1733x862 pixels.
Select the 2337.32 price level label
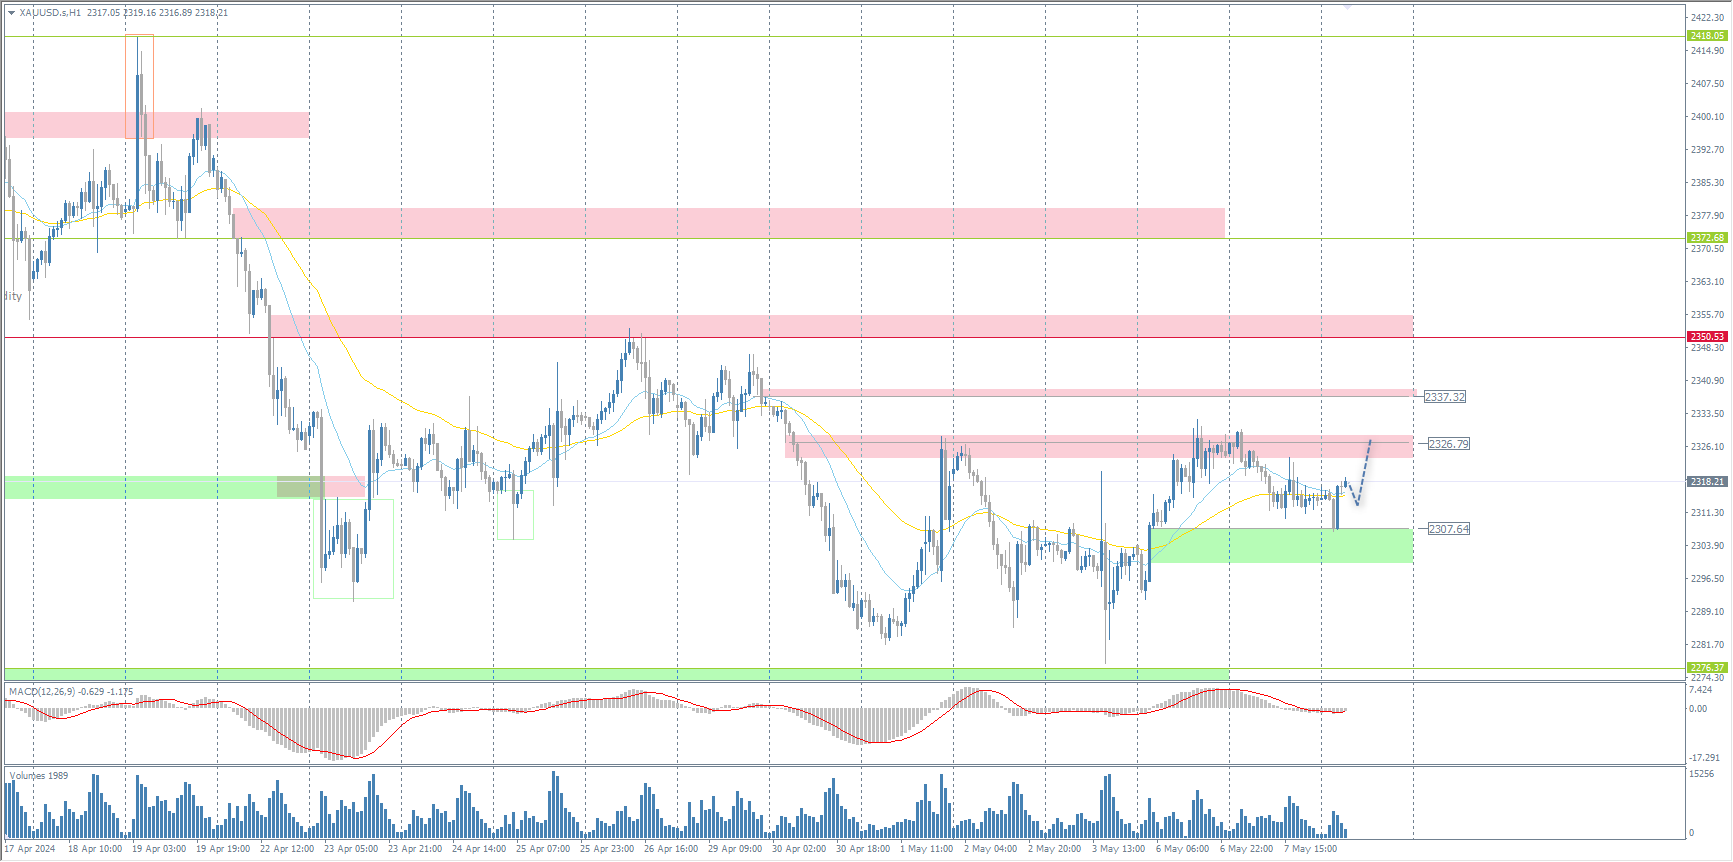tap(1444, 397)
